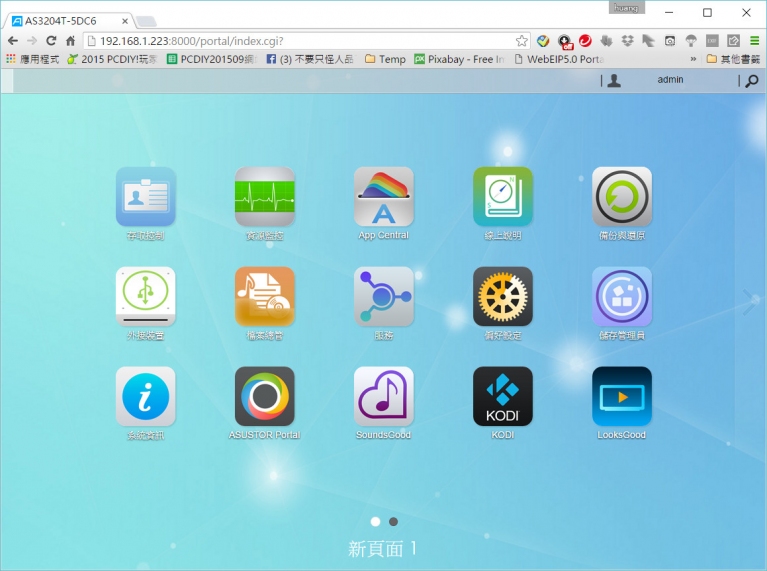Close the AS3204T-5DC6 tab

[x=125, y=21]
